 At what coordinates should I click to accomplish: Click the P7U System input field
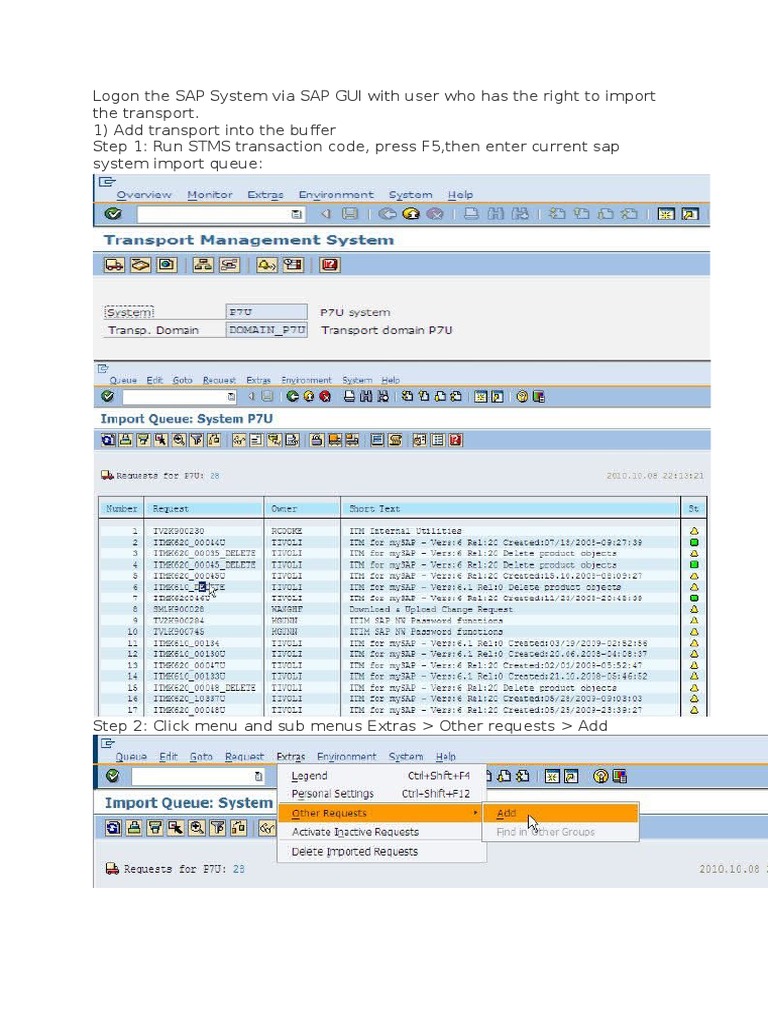click(265, 312)
